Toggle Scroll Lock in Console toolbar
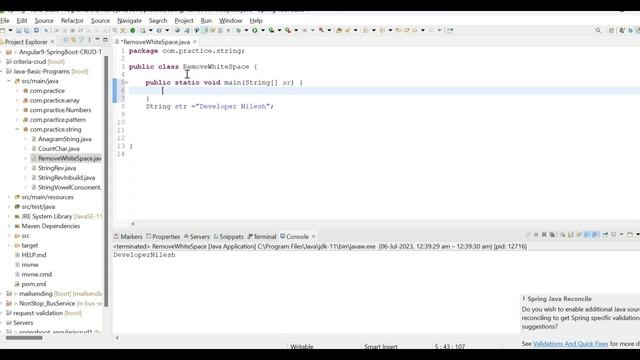The image size is (640, 360). click(x=571, y=235)
